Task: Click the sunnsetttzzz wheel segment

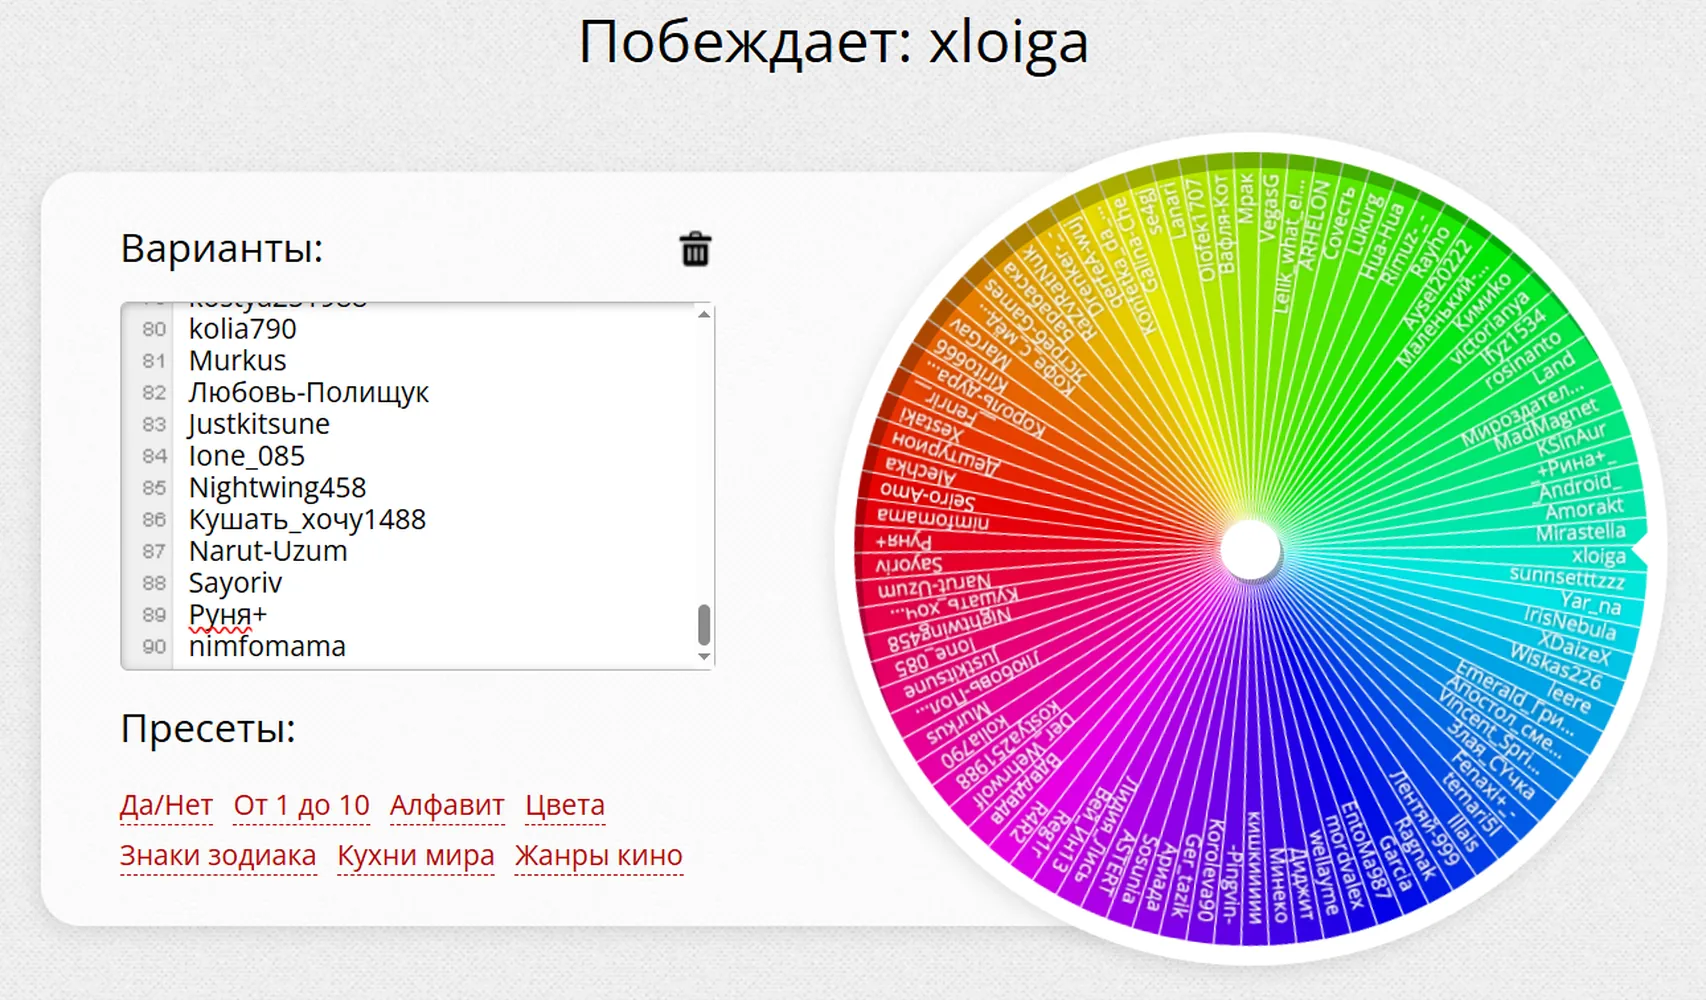Action: coord(1567,578)
